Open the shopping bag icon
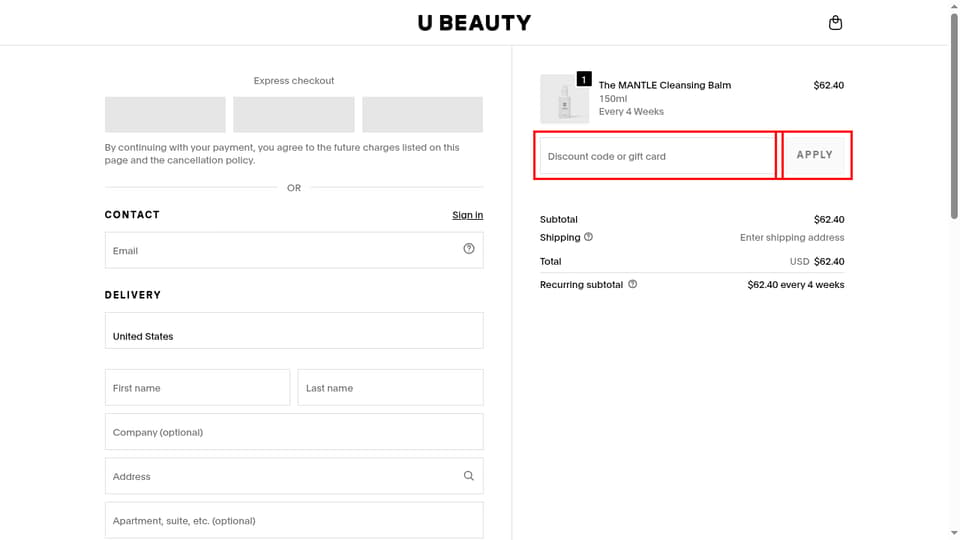 [x=835, y=23]
